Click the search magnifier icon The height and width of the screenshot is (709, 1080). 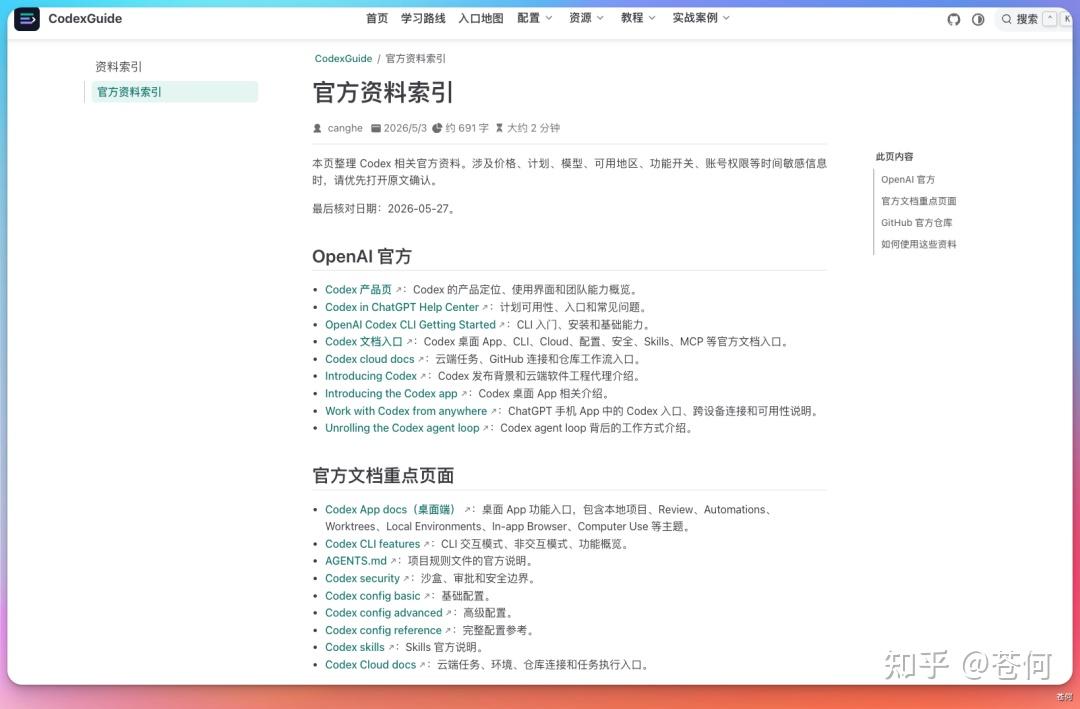[x=1006, y=19]
